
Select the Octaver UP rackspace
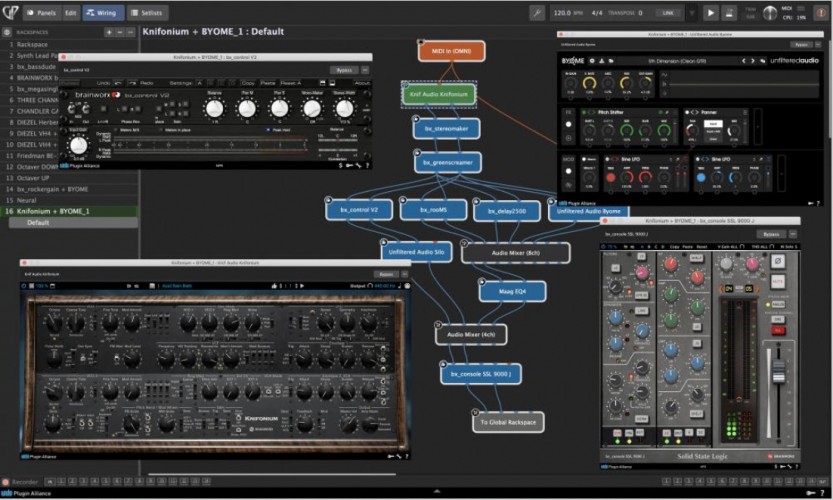click(69, 178)
